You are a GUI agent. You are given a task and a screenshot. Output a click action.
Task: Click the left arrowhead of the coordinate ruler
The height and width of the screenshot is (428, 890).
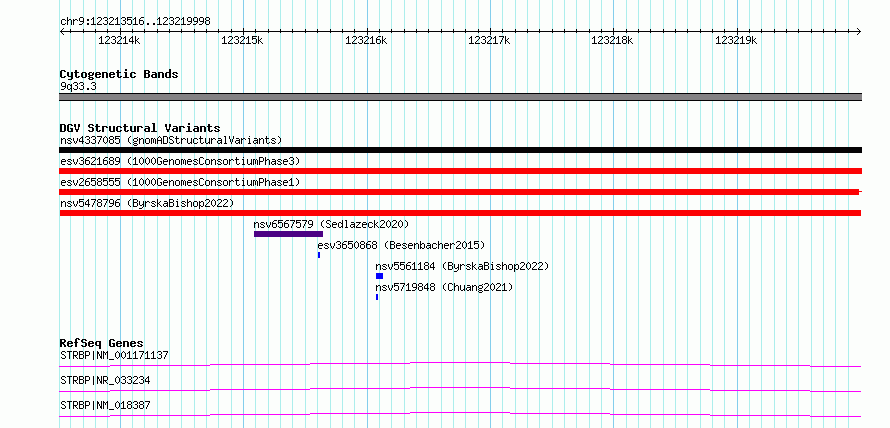[62, 31]
